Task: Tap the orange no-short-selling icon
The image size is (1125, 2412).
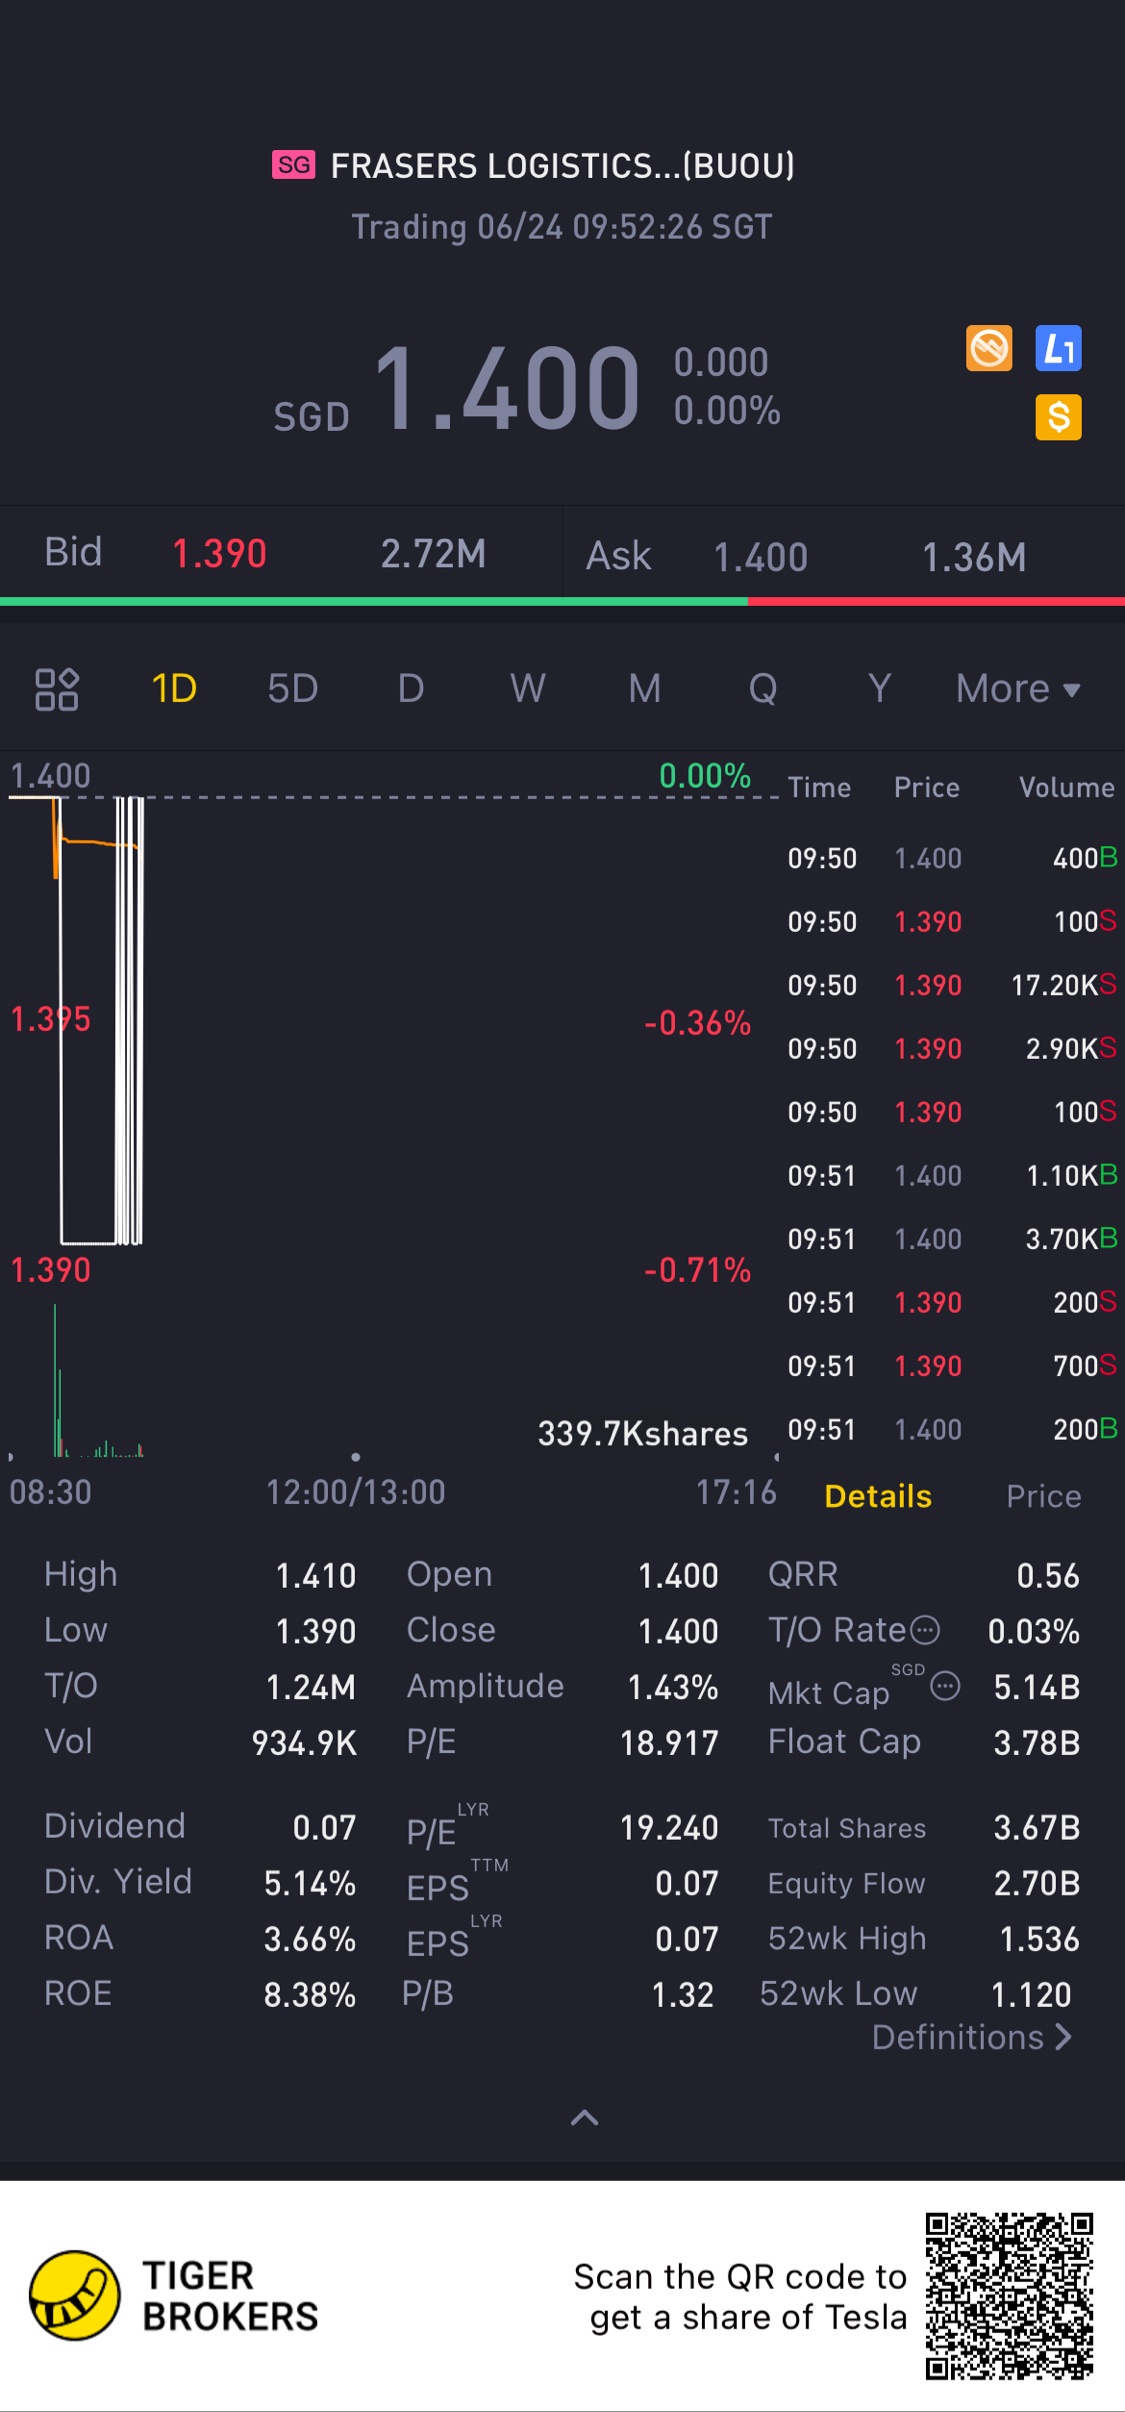Action: click(989, 349)
